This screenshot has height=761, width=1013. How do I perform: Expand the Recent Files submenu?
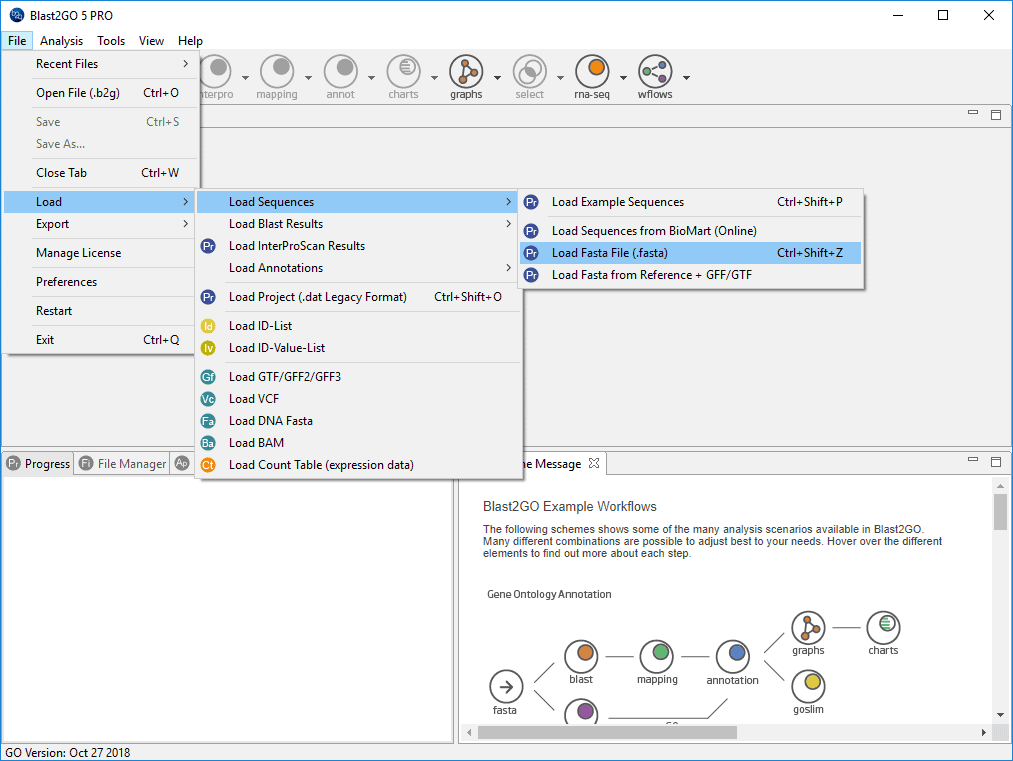click(101, 64)
